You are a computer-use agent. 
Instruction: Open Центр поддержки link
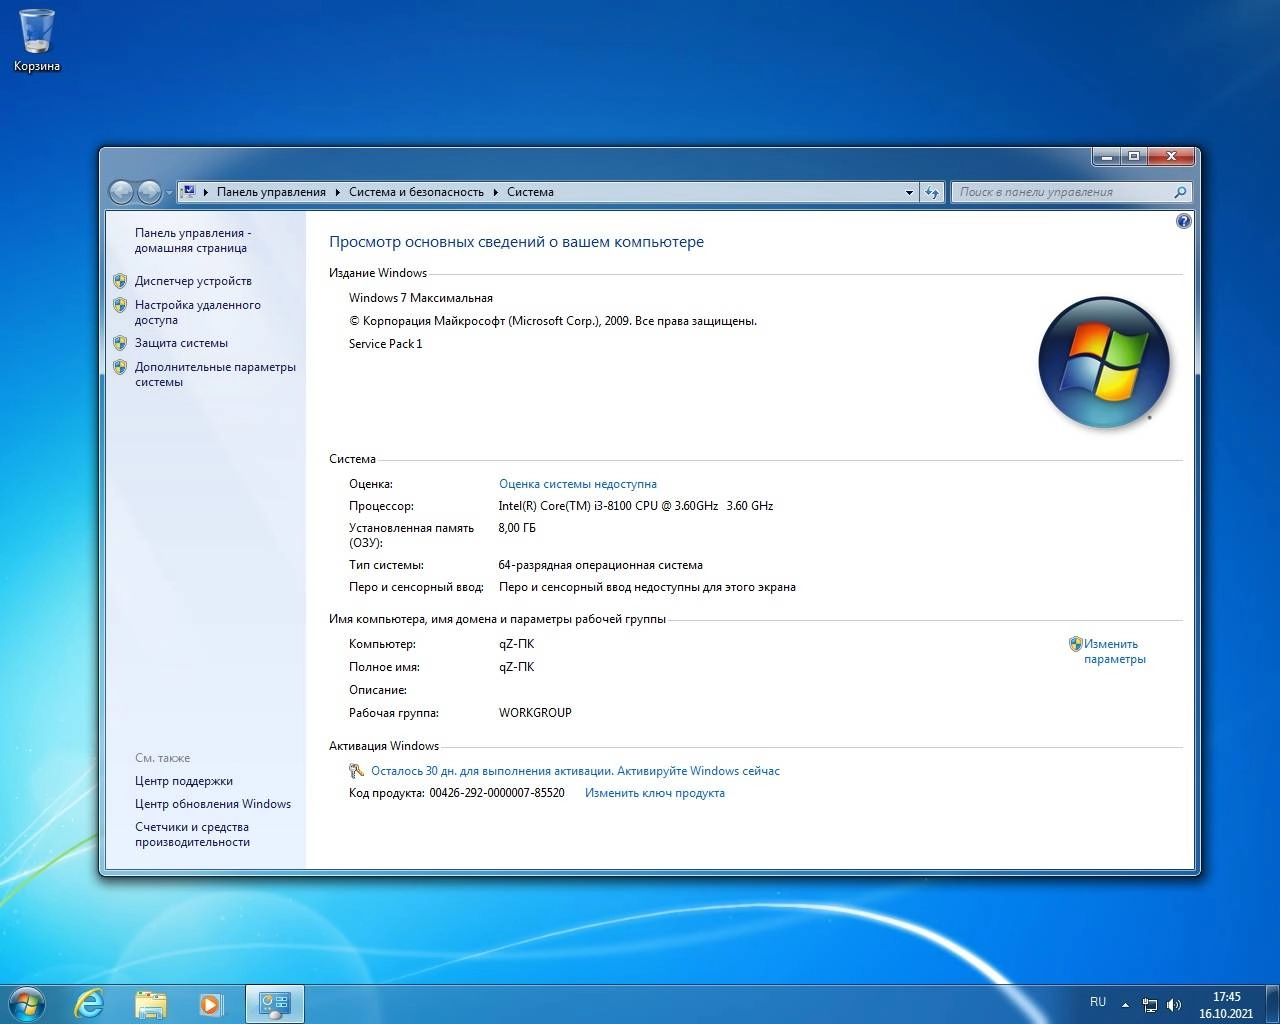pyautogui.click(x=184, y=781)
